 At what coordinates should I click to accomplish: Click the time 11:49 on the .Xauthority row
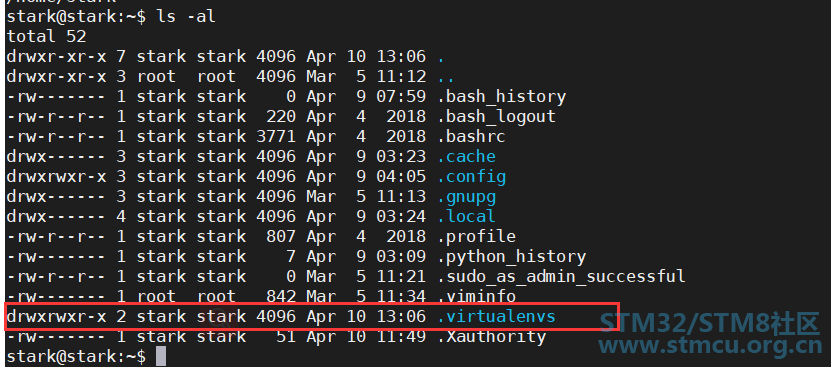[x=402, y=337]
